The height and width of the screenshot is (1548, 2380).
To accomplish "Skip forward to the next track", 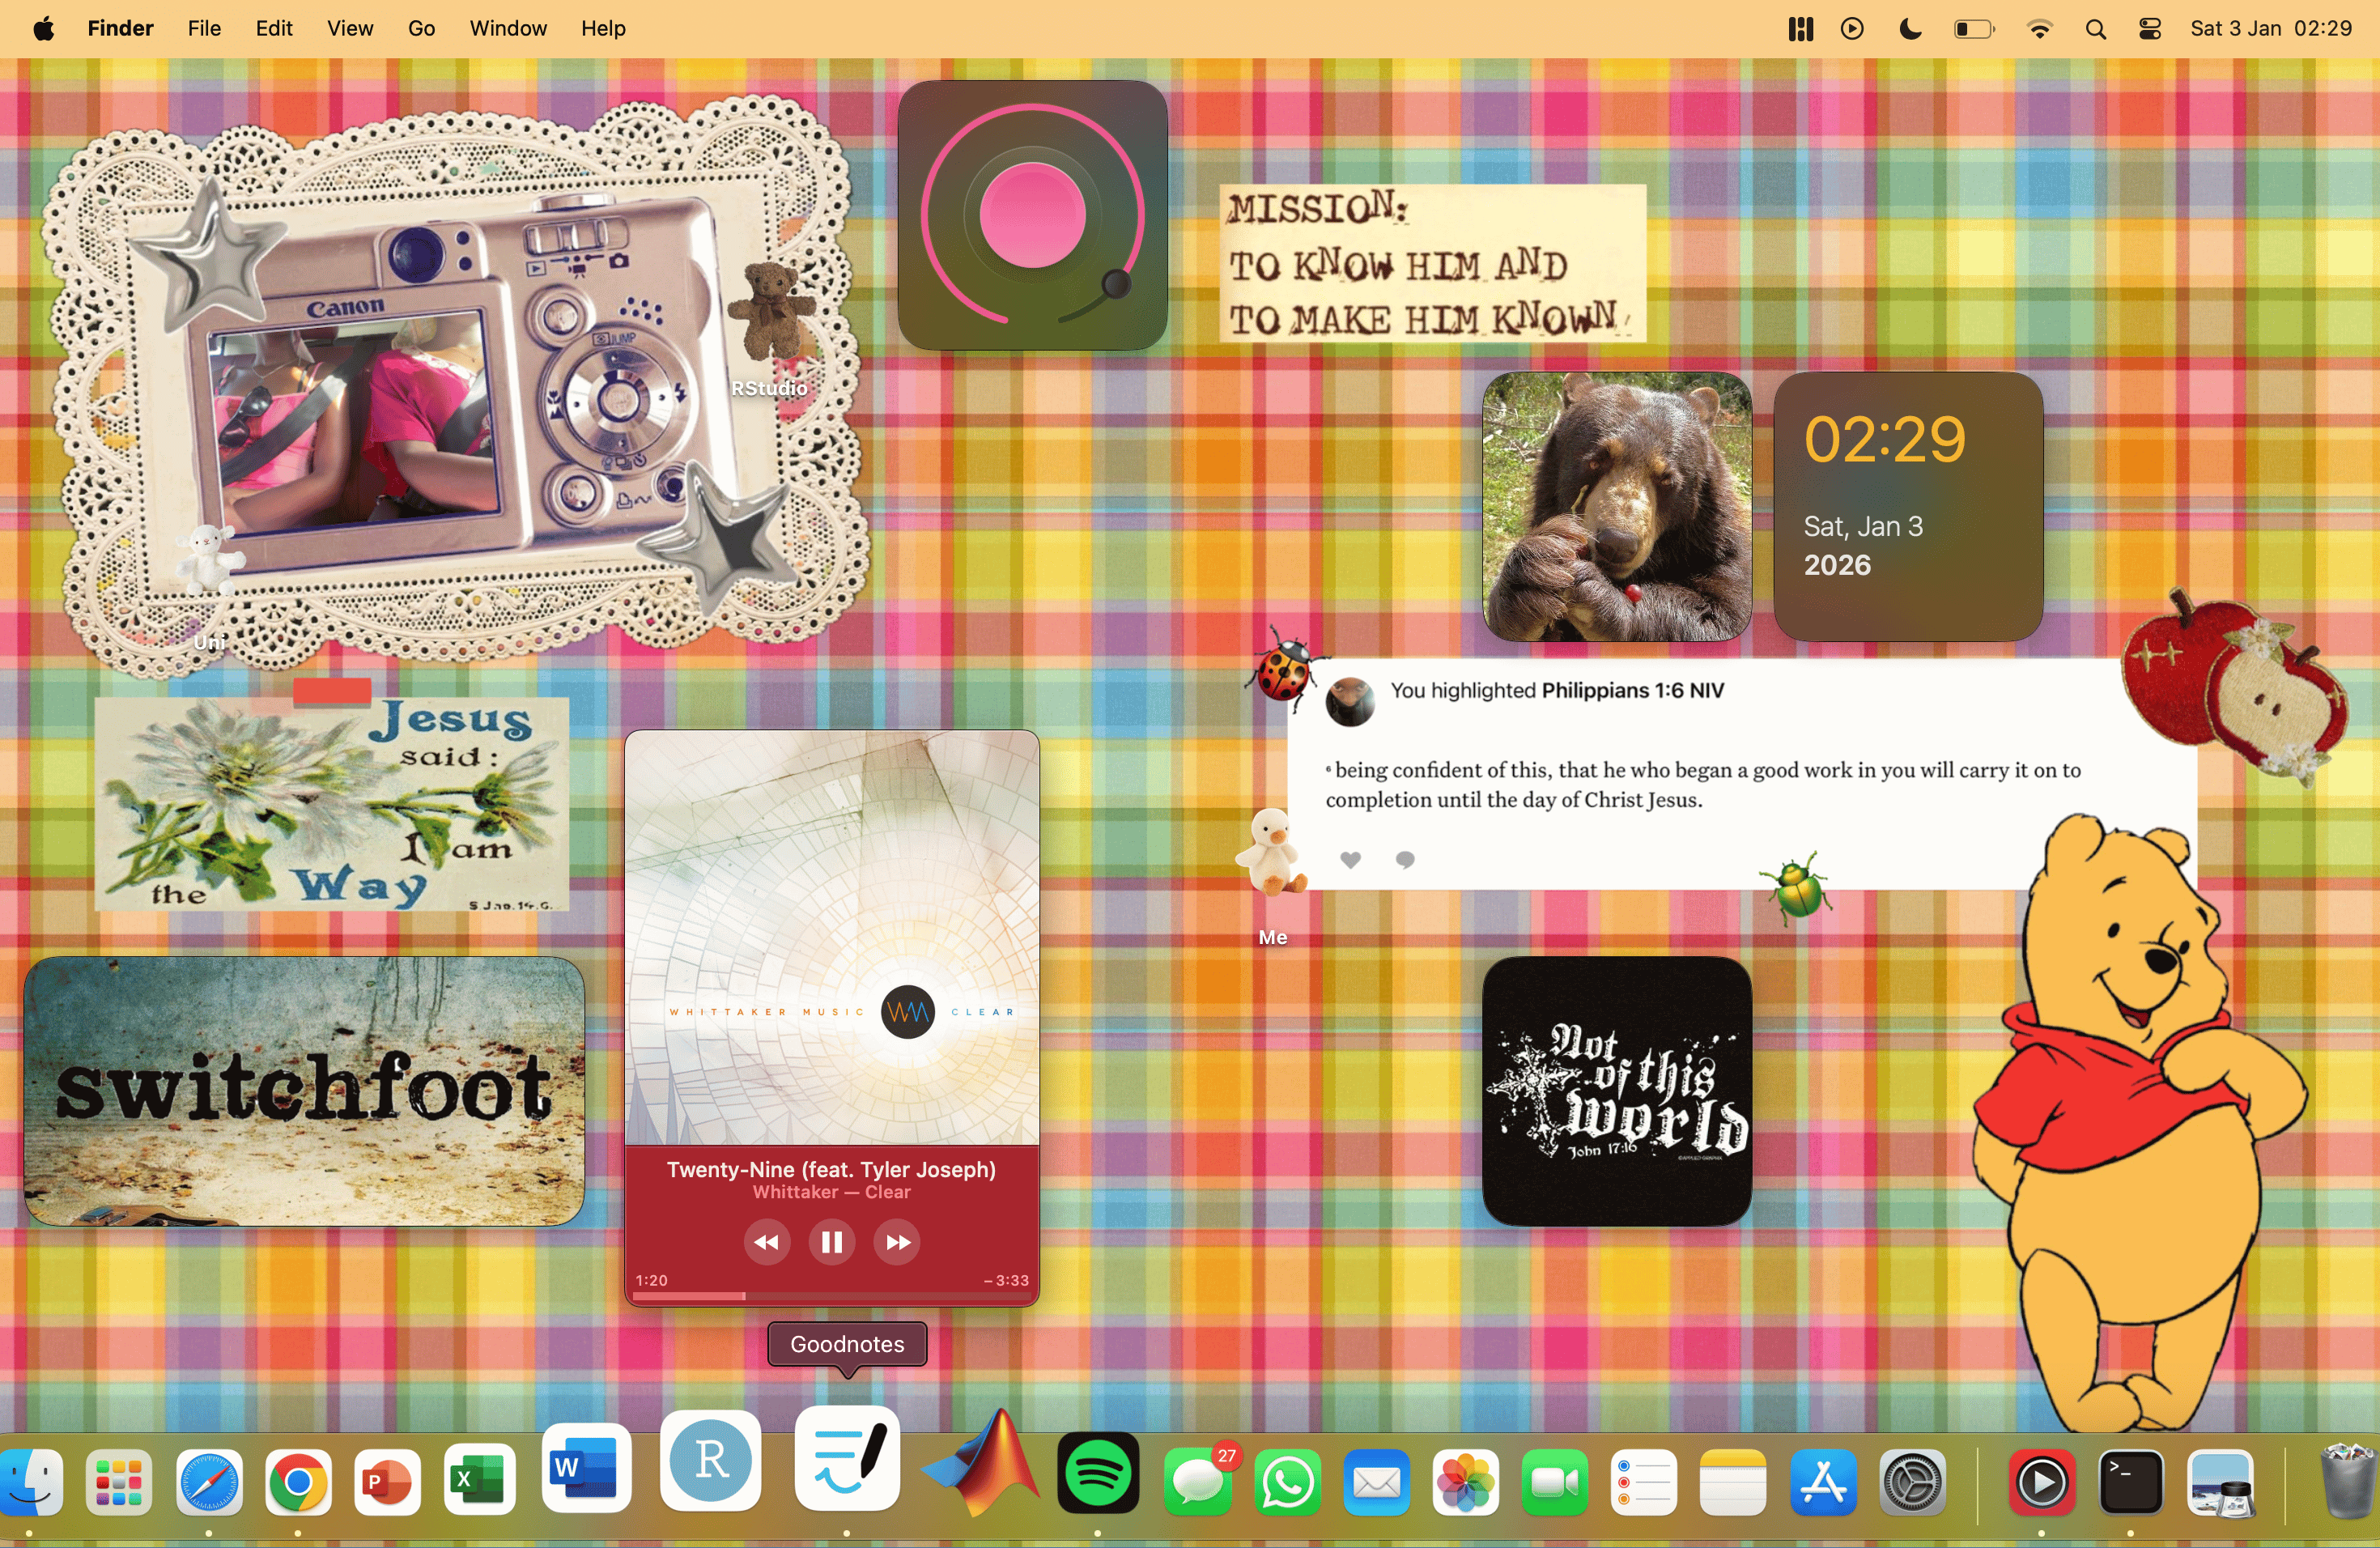I will point(897,1242).
